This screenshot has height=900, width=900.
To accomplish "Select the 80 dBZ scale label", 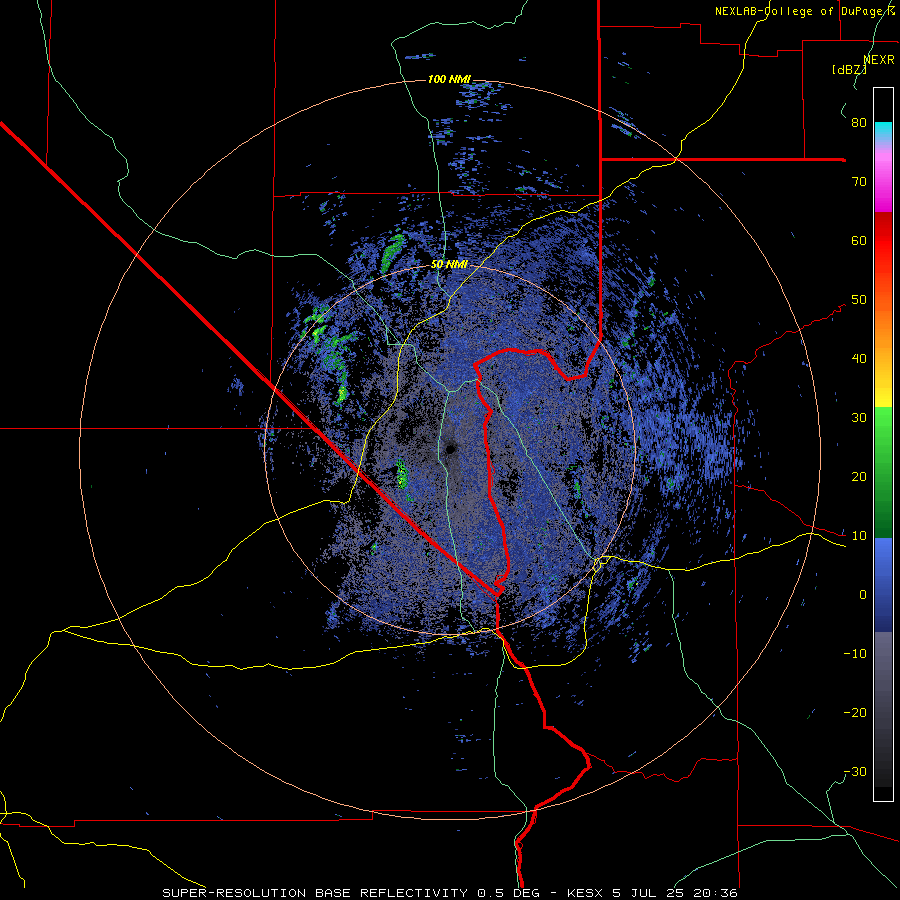I will [x=859, y=122].
